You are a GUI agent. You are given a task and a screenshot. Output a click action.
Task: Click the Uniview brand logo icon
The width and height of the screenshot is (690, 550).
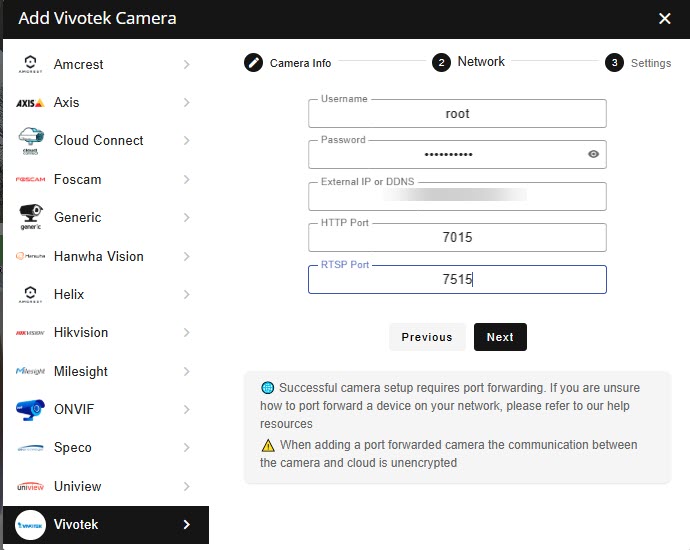30,487
